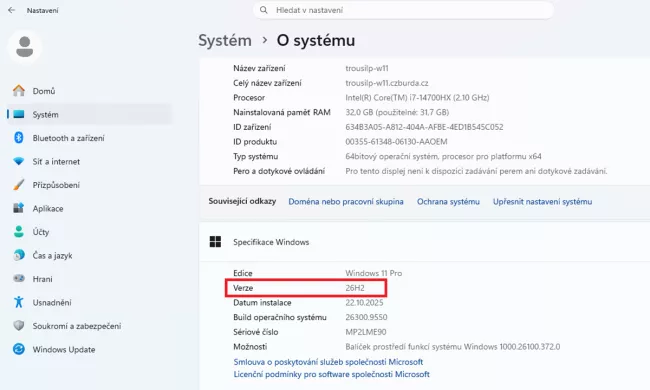Click the serial number MP2LME90
650x390 pixels.
pos(366,332)
